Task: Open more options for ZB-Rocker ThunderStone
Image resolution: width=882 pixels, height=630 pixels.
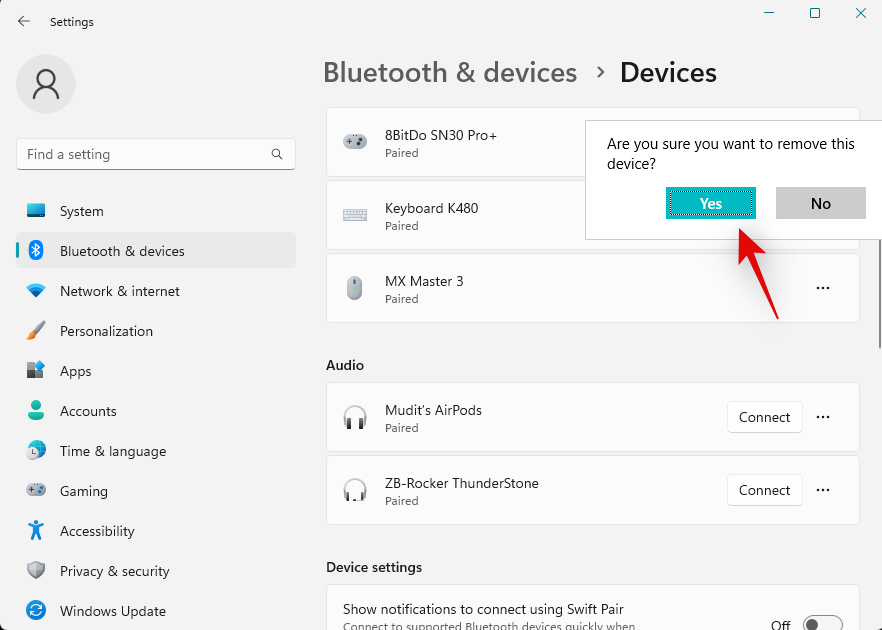Action: (x=823, y=490)
